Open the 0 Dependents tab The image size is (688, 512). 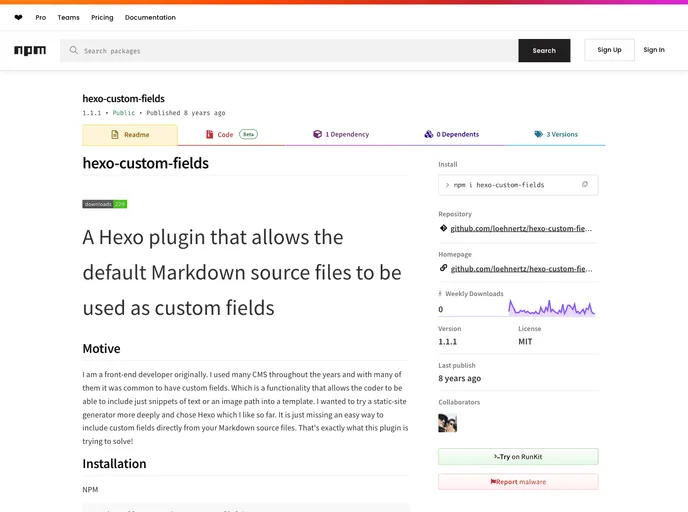(x=452, y=134)
